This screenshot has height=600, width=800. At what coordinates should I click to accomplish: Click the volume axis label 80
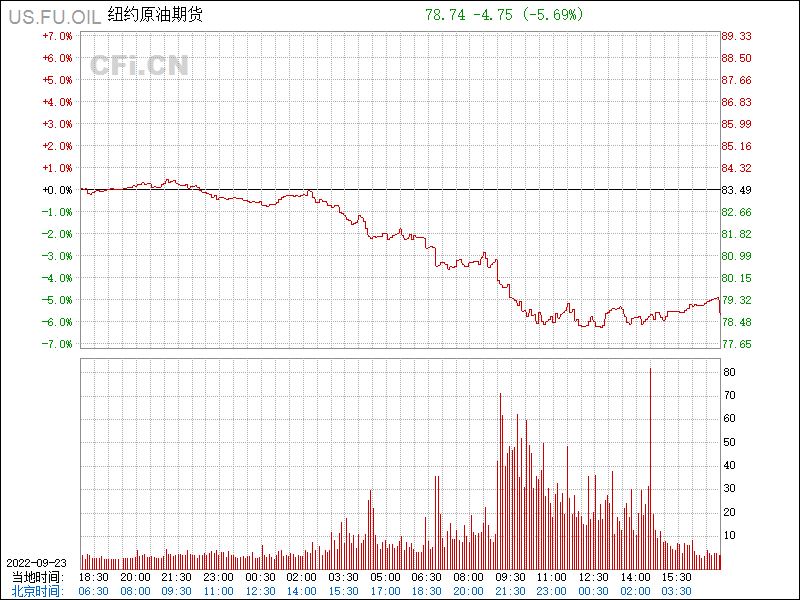(730, 372)
